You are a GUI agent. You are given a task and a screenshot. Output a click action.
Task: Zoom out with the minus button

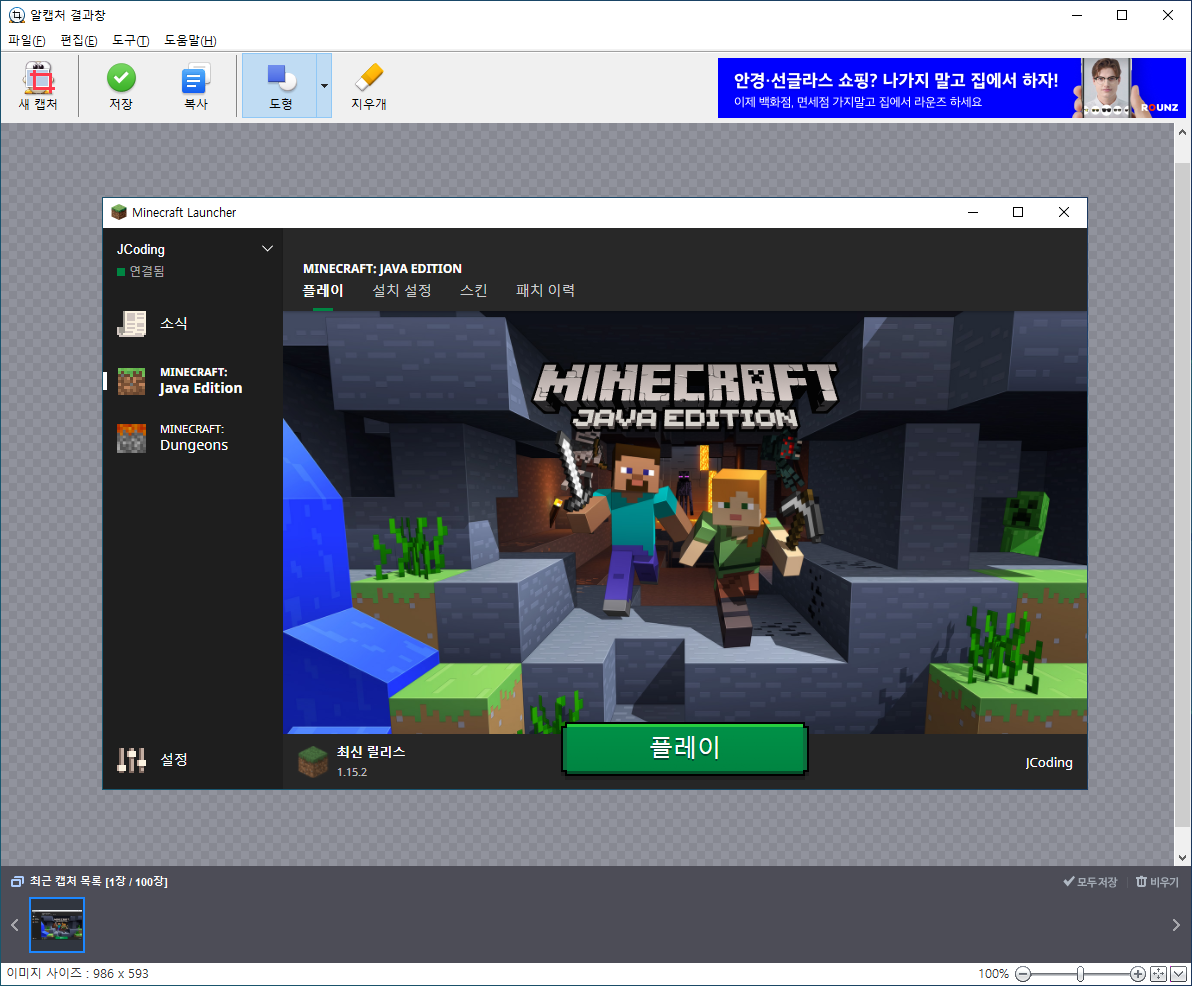click(1023, 974)
